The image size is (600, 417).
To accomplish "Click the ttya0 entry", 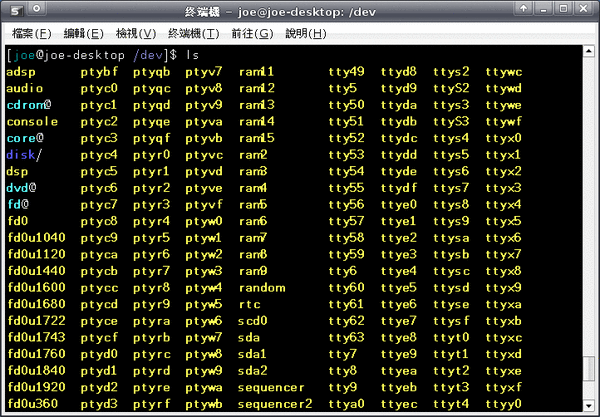I will (x=346, y=404).
